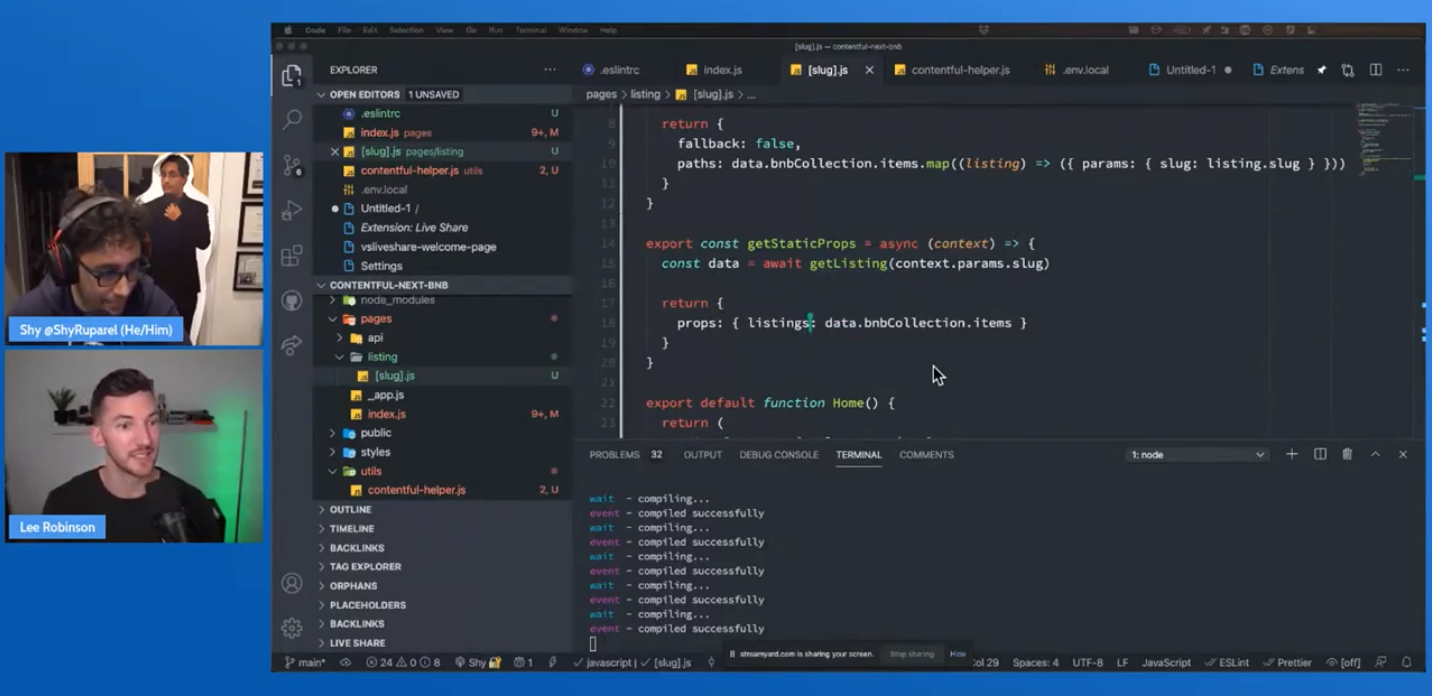Expand the Live Share section in sidebar
This screenshot has height=696, width=1432.
443,643
